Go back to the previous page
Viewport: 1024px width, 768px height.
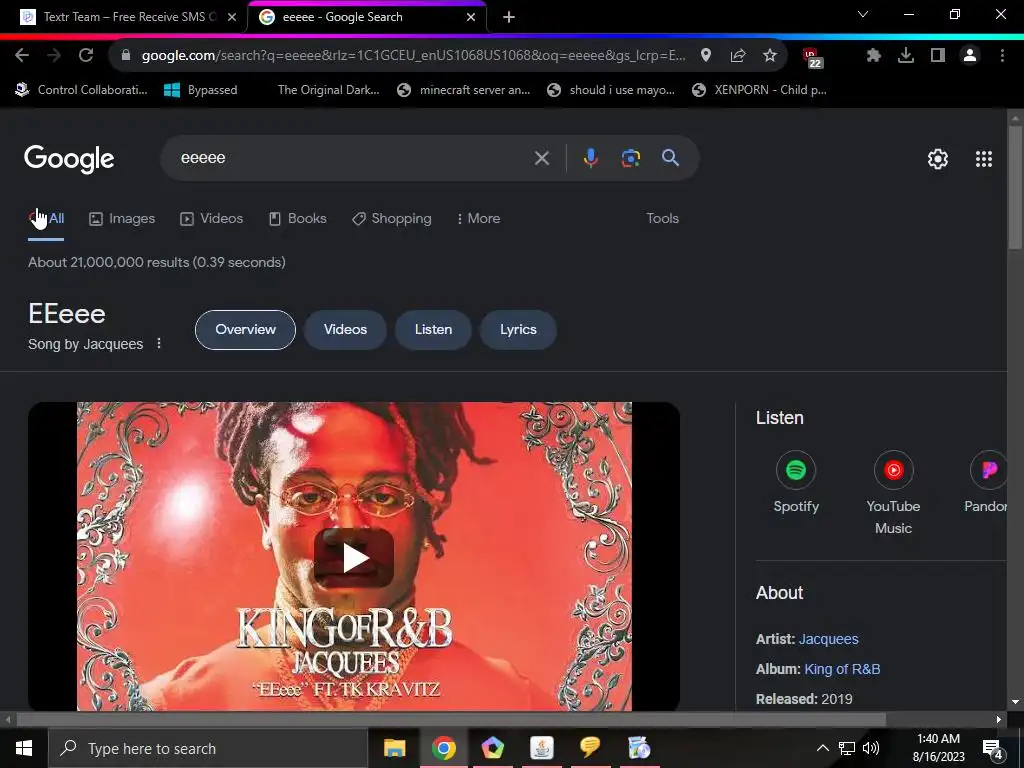22,56
